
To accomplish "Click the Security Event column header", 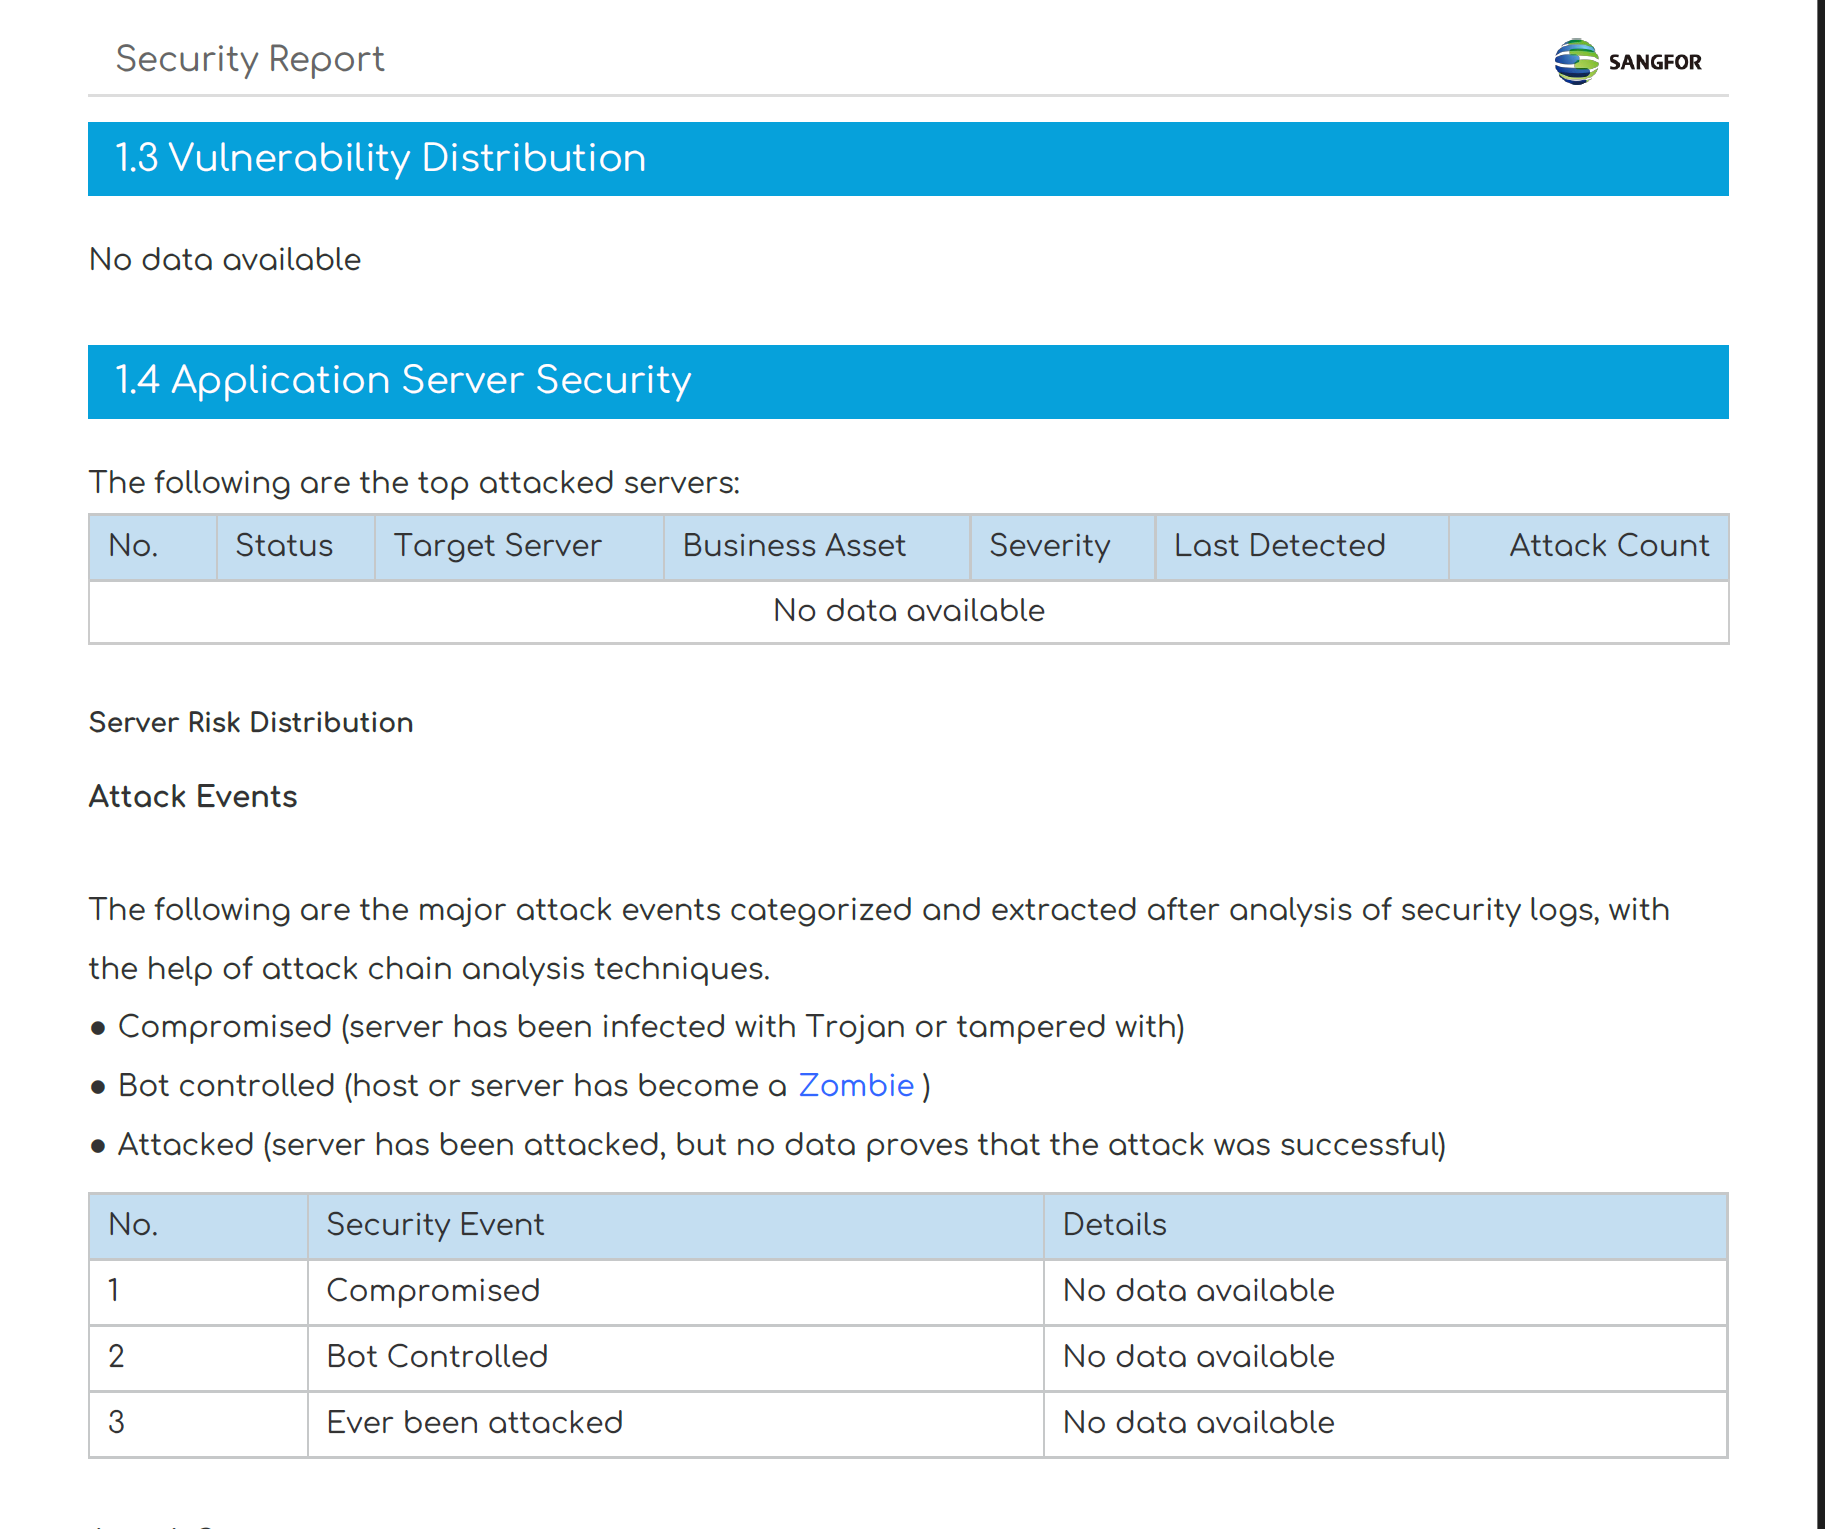I will pyautogui.click(x=435, y=1225).
